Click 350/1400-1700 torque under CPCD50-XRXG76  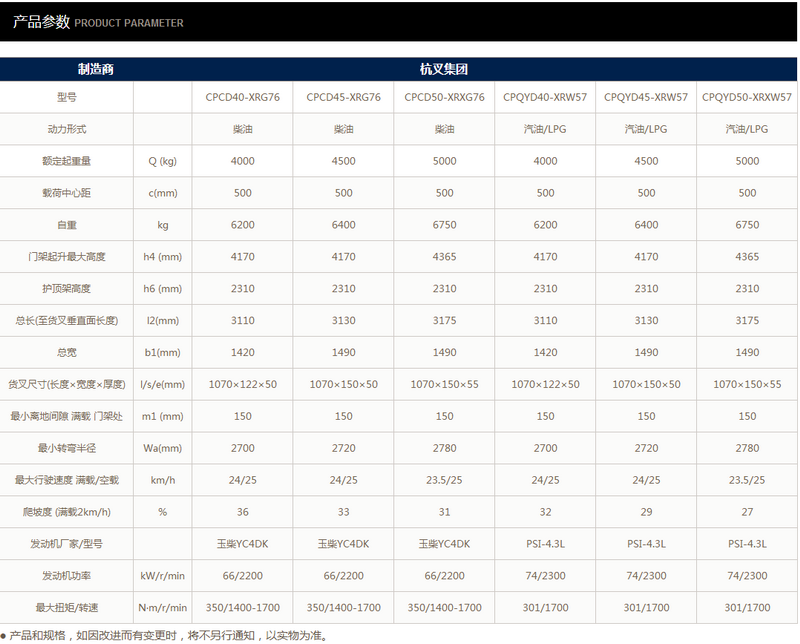click(x=444, y=607)
